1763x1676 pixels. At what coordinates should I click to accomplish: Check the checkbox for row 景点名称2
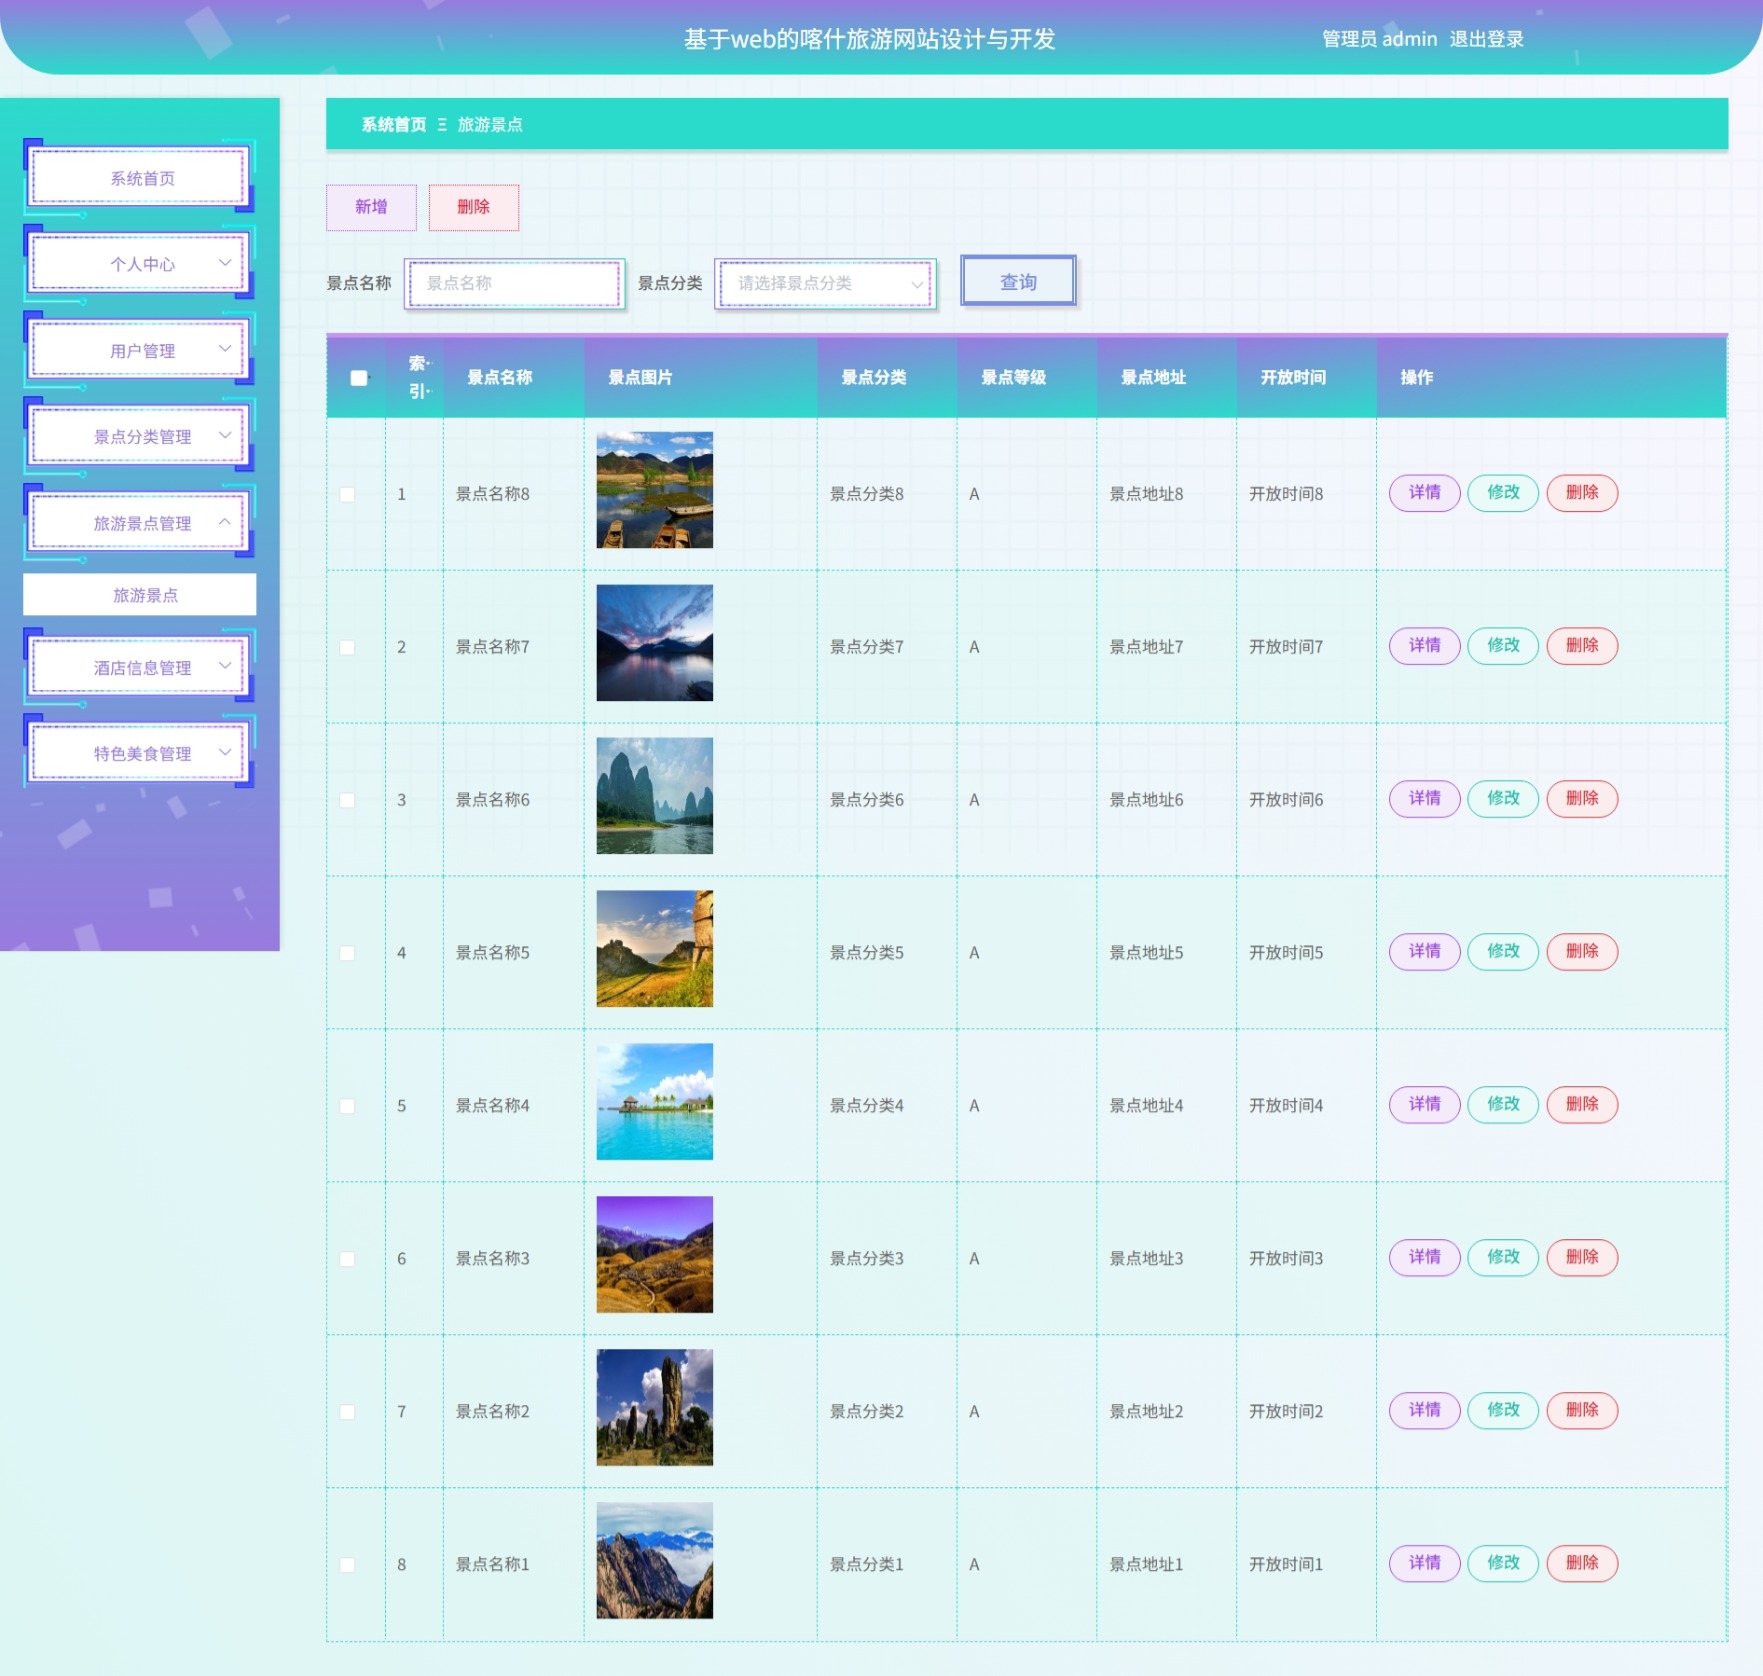[x=347, y=1412]
